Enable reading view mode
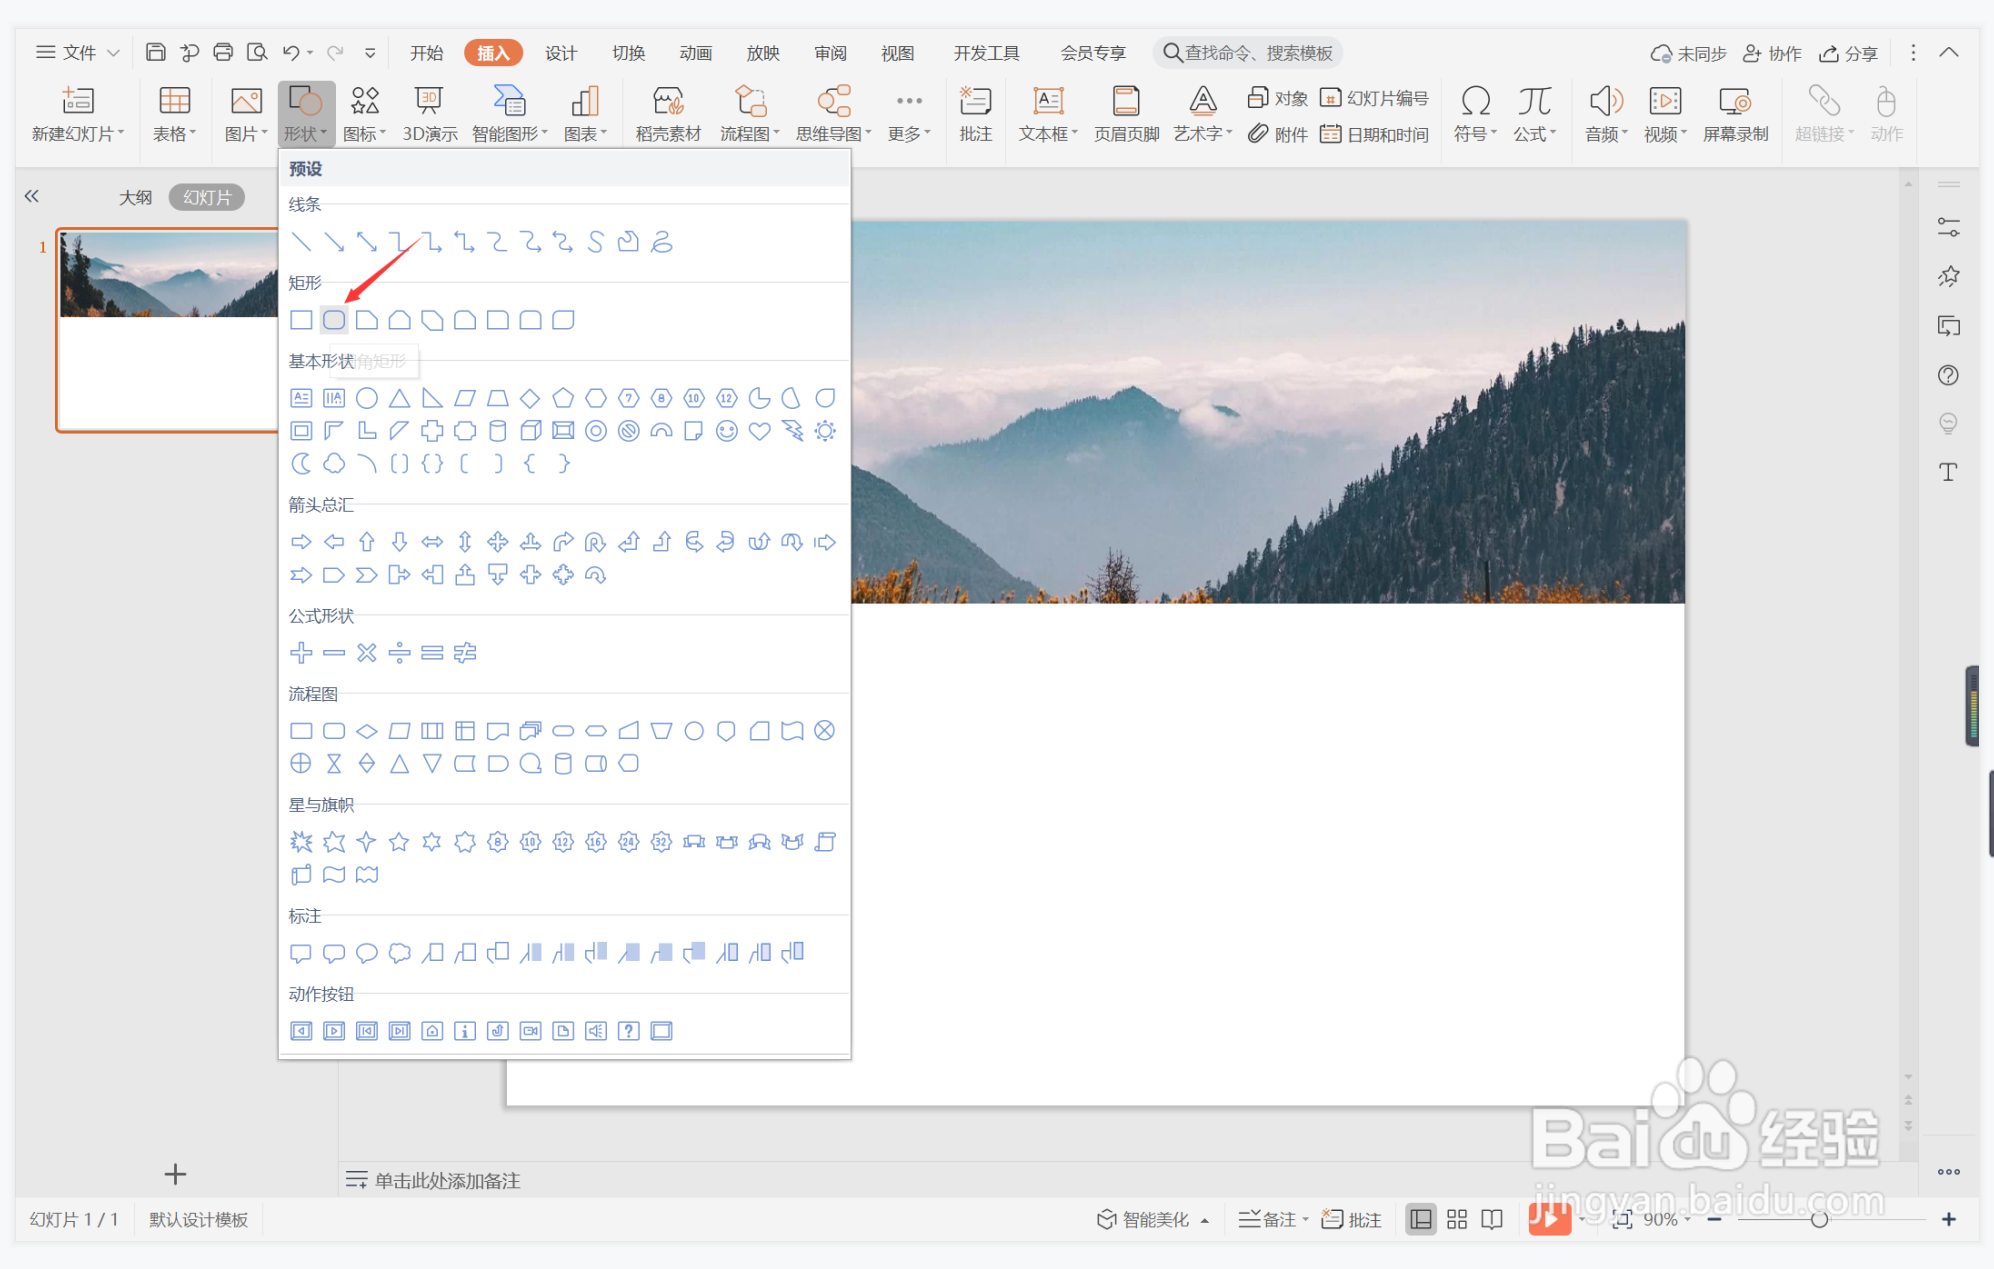This screenshot has height=1269, width=1994. (1492, 1219)
